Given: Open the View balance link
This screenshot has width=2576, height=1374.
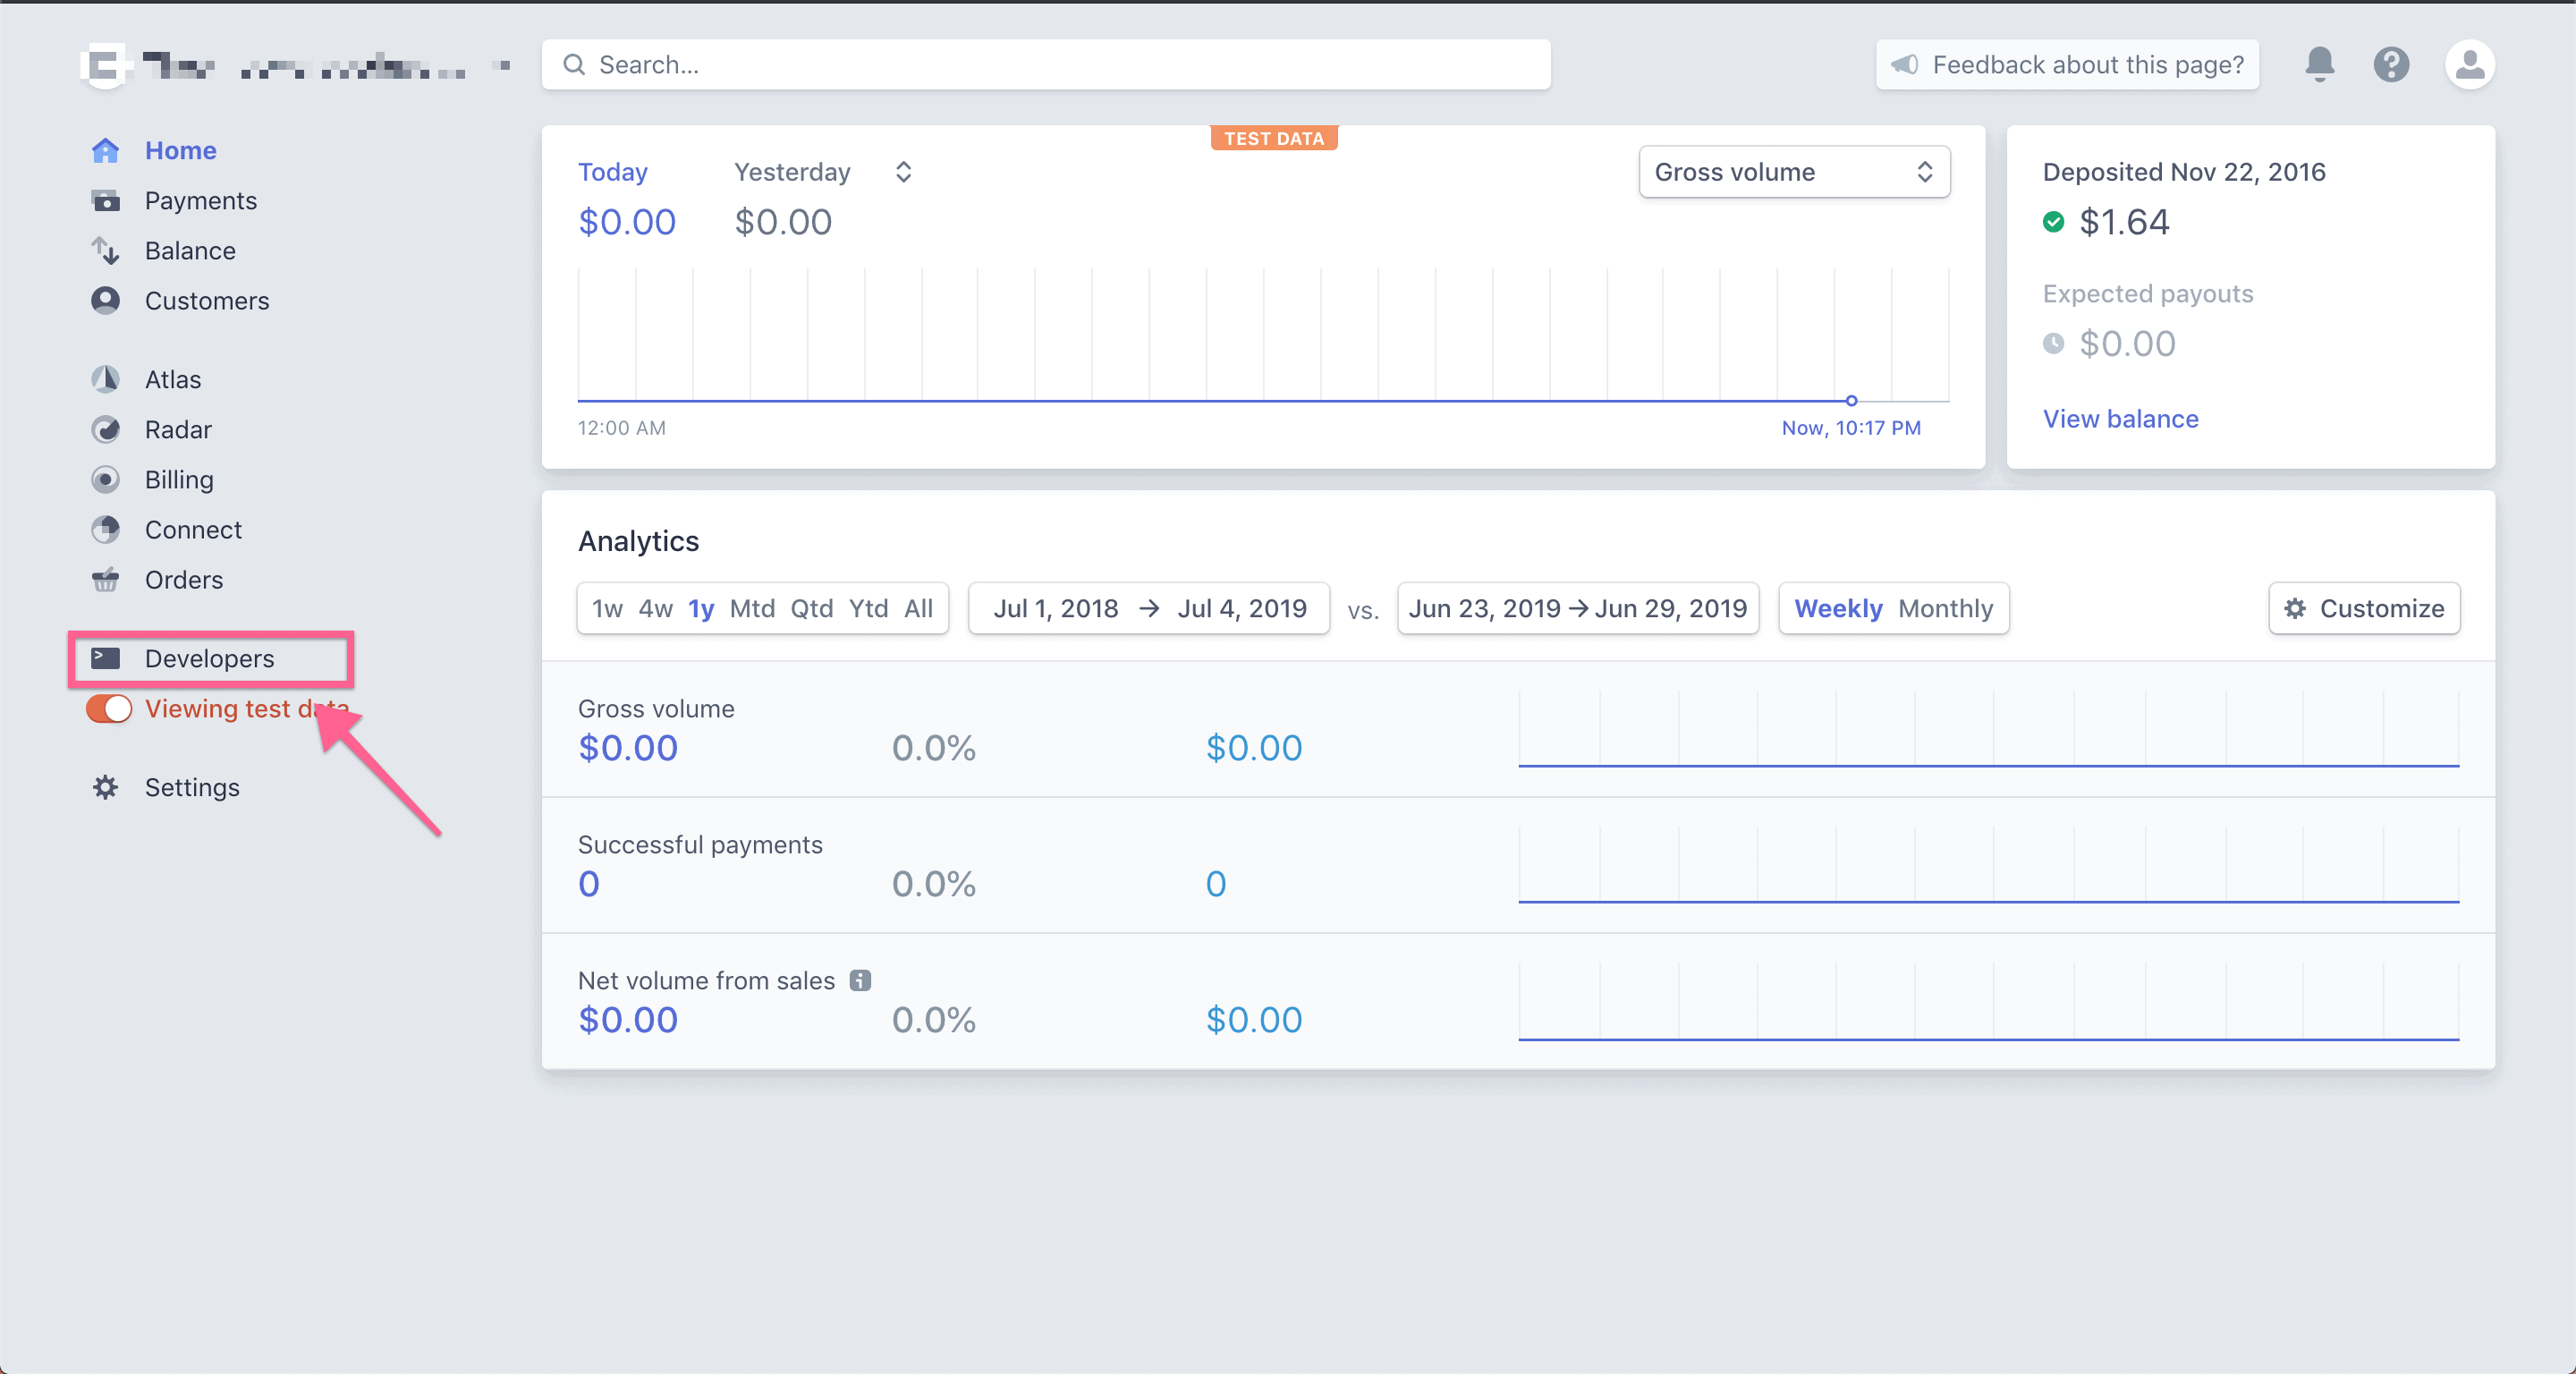Looking at the screenshot, I should [x=2120, y=418].
